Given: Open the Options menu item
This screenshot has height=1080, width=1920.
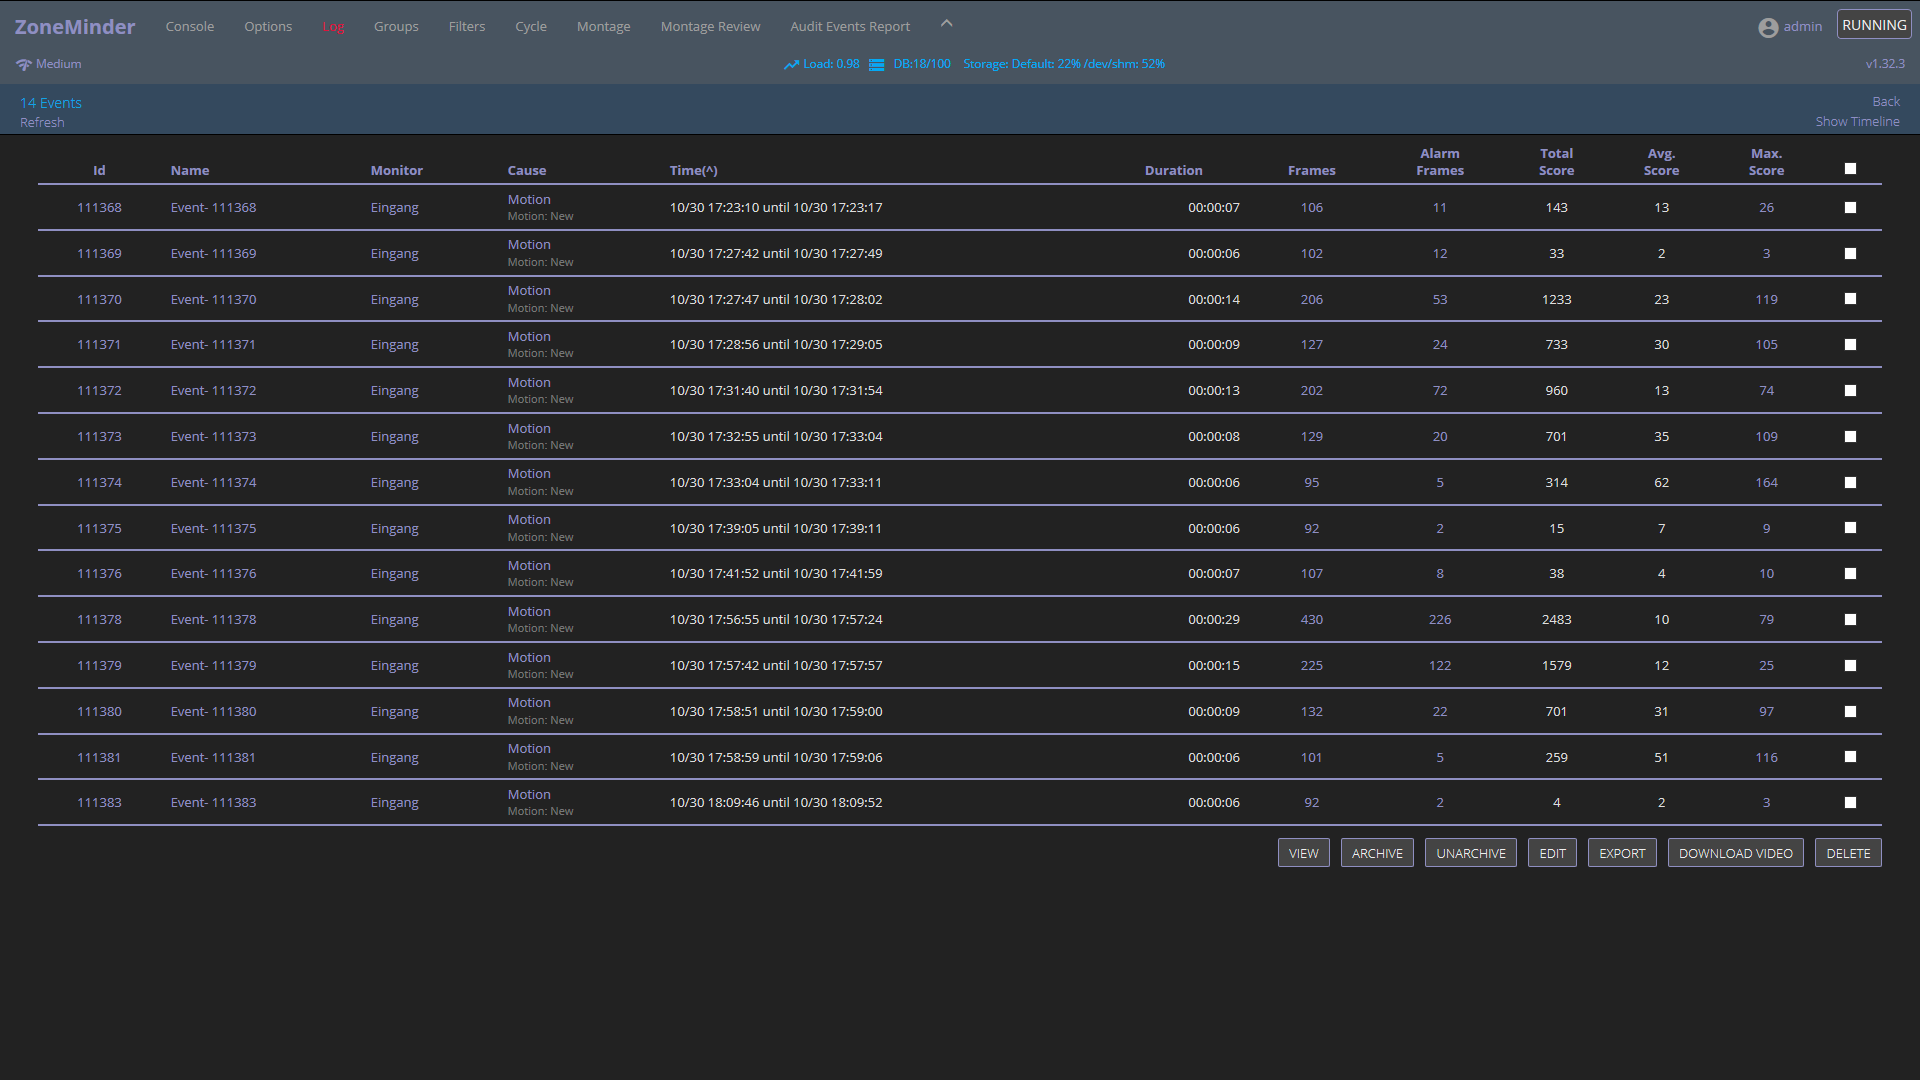Looking at the screenshot, I should pos(268,27).
